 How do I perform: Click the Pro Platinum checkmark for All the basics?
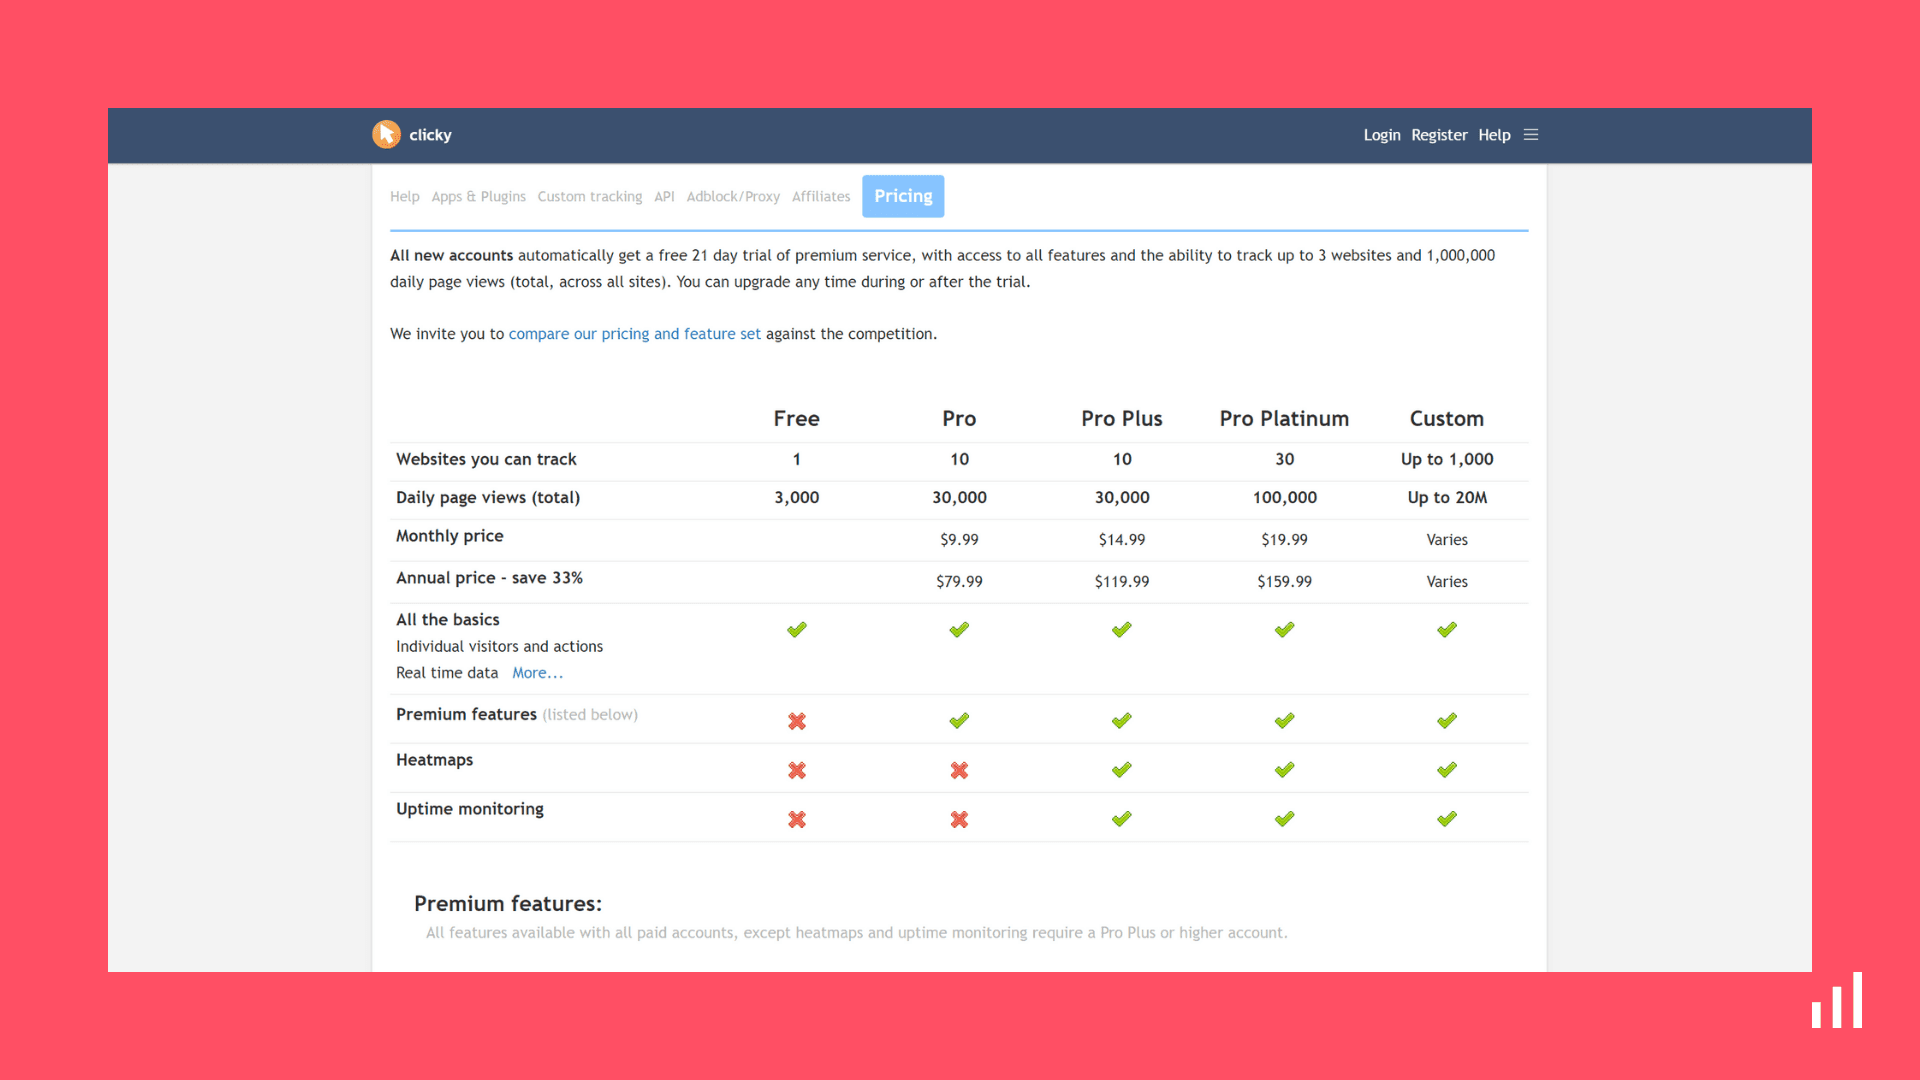click(1285, 630)
